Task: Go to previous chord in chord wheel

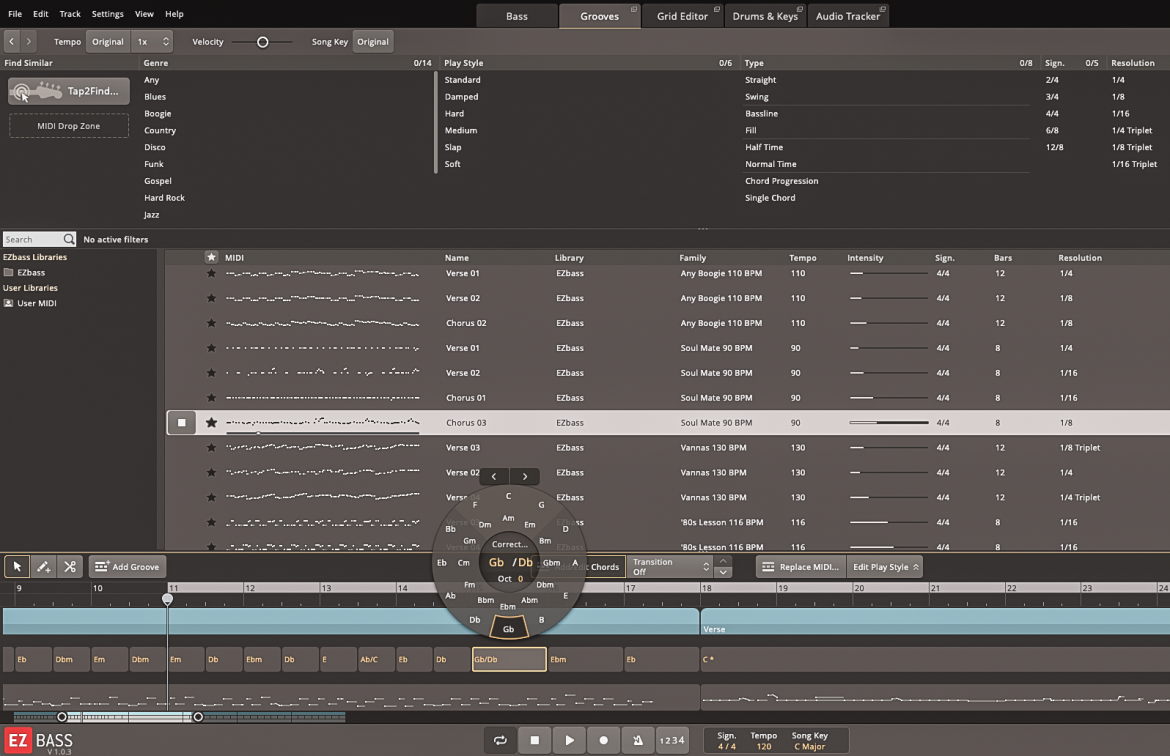Action: 494,476
